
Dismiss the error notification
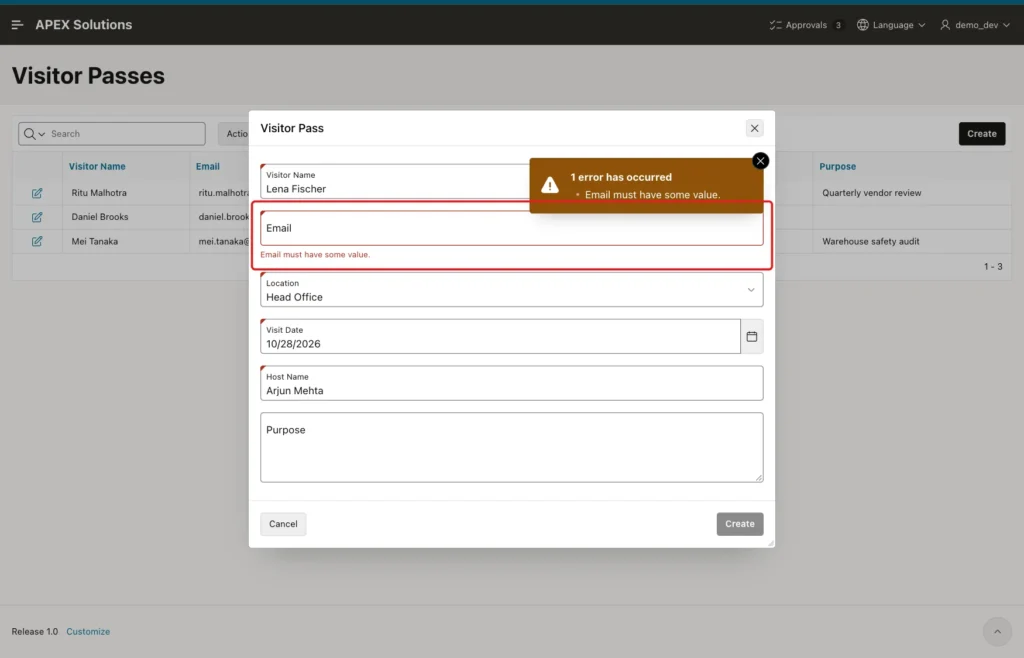pyautogui.click(x=760, y=161)
